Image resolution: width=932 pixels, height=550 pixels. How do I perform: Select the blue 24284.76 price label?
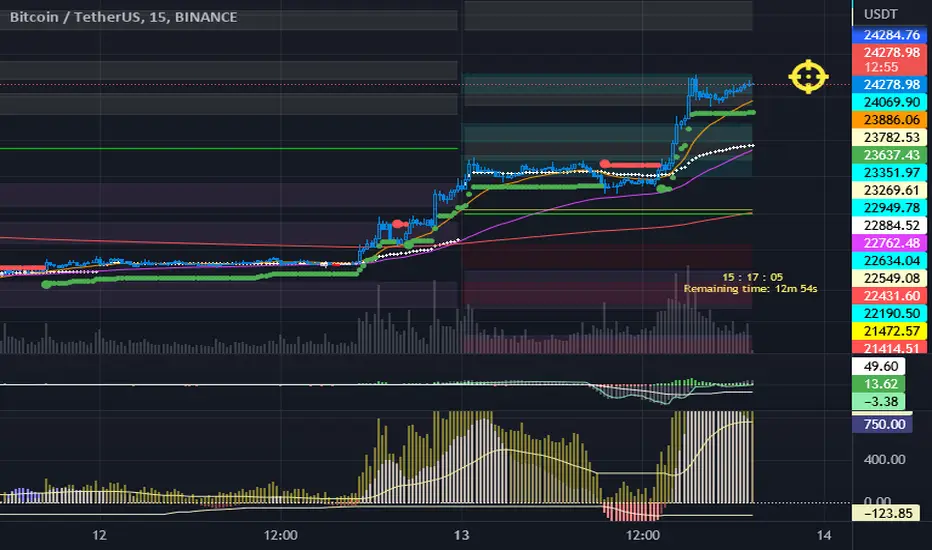pos(889,35)
